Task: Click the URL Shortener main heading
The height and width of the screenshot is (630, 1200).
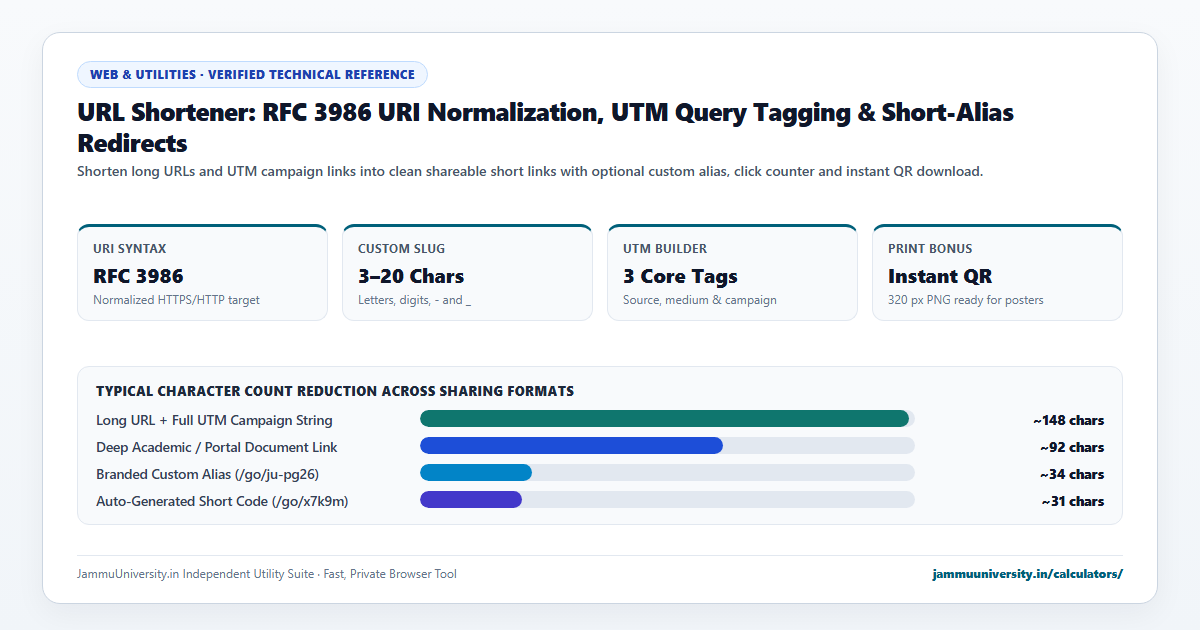Action: pos(546,127)
